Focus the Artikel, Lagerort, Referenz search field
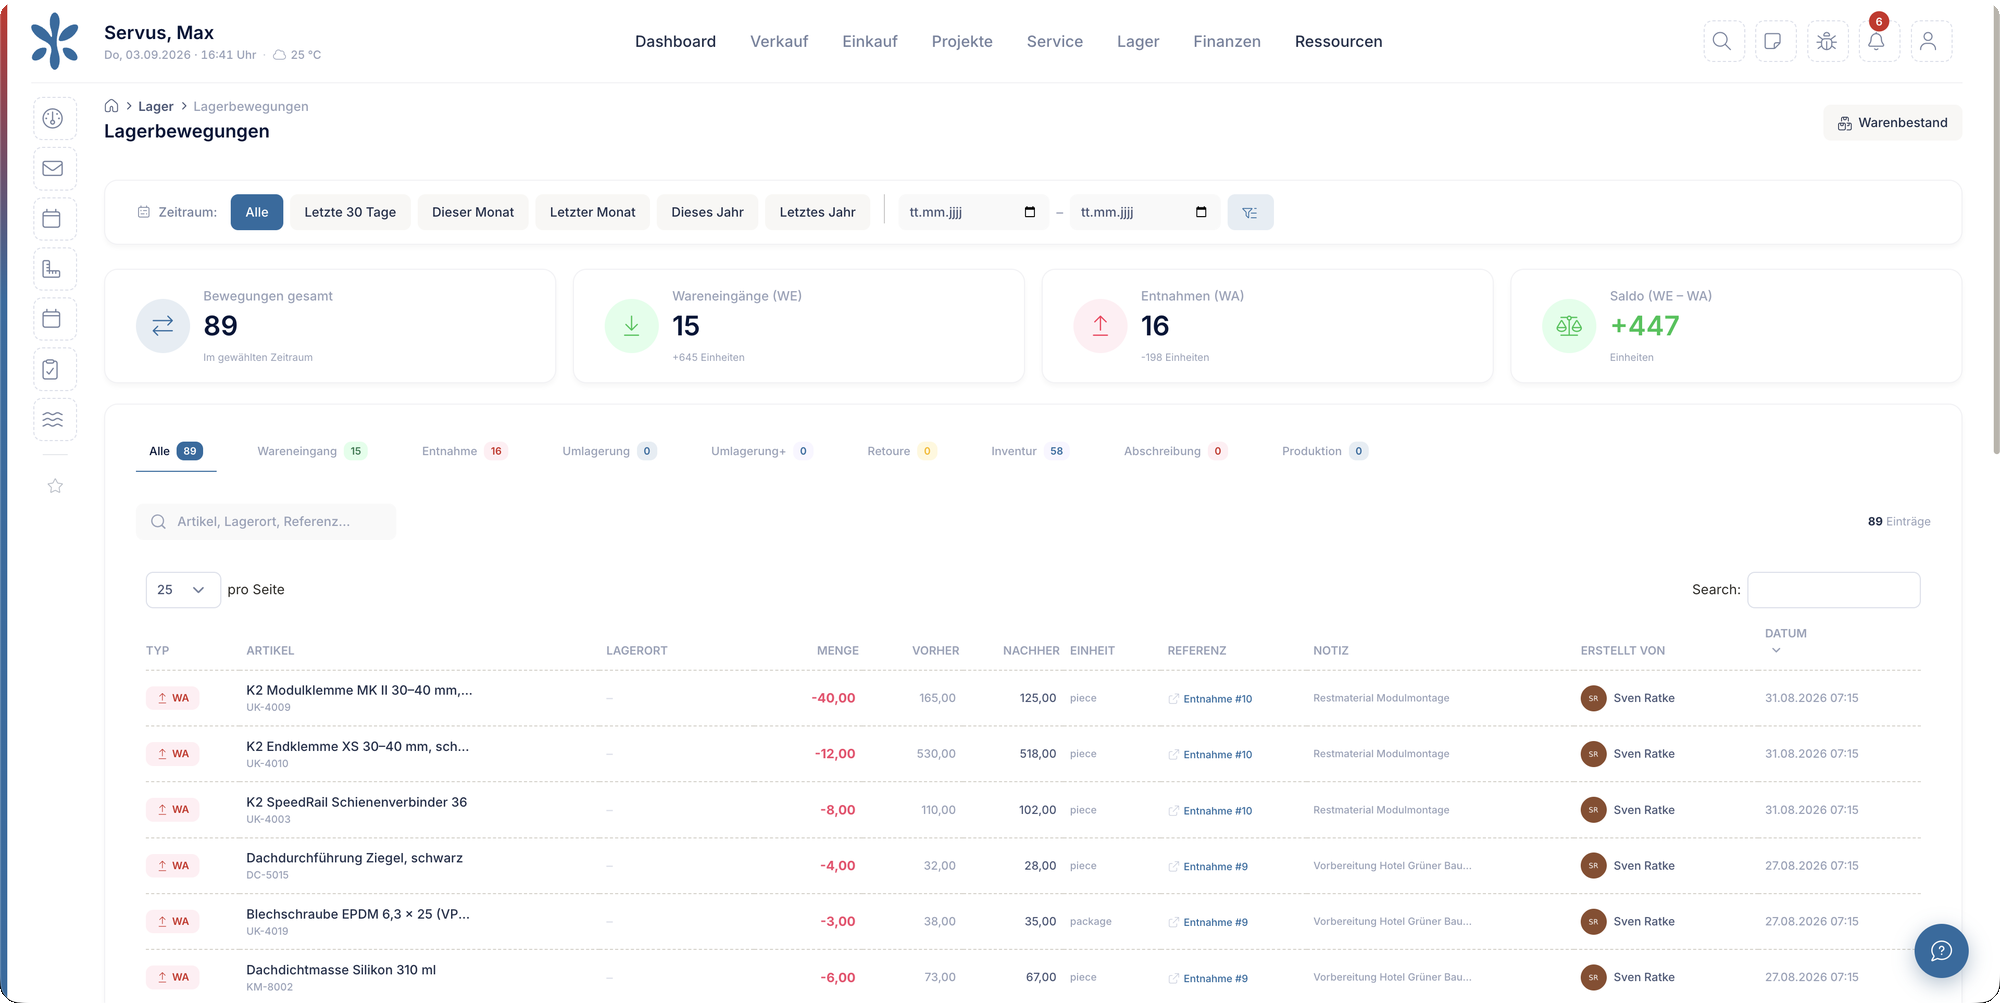This screenshot has height=1003, width=2000. (x=266, y=522)
